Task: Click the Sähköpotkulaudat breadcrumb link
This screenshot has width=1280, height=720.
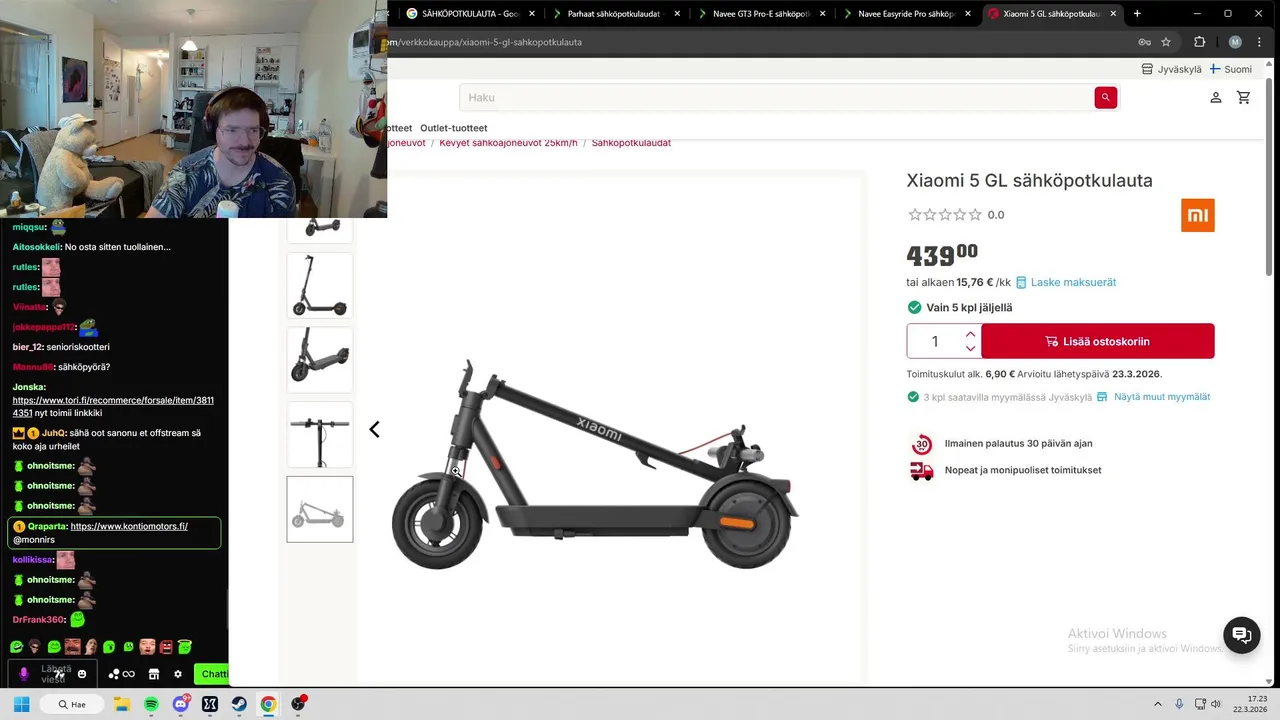Action: [x=631, y=143]
